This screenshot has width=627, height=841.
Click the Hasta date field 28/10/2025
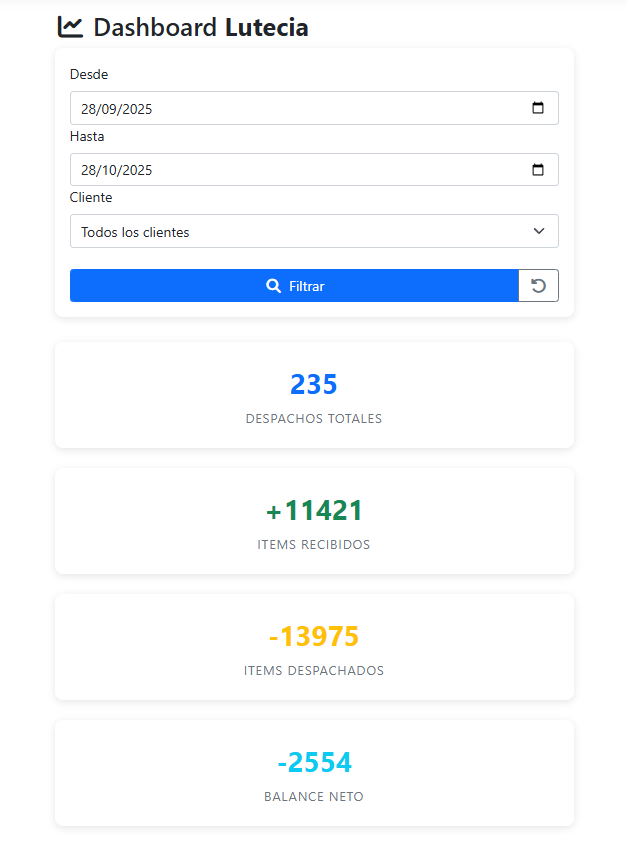(x=314, y=169)
